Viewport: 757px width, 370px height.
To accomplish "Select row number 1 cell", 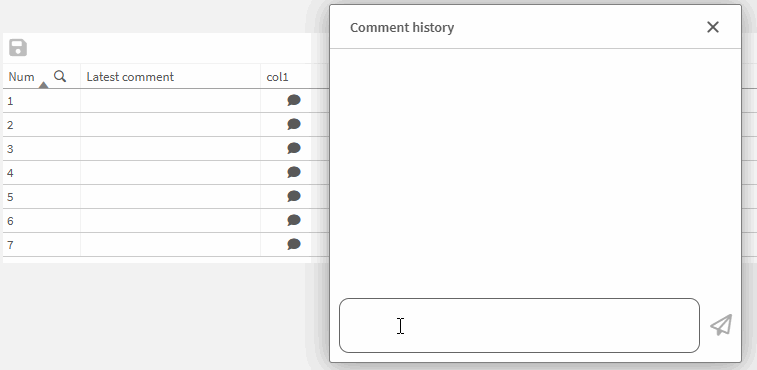I will point(42,100).
